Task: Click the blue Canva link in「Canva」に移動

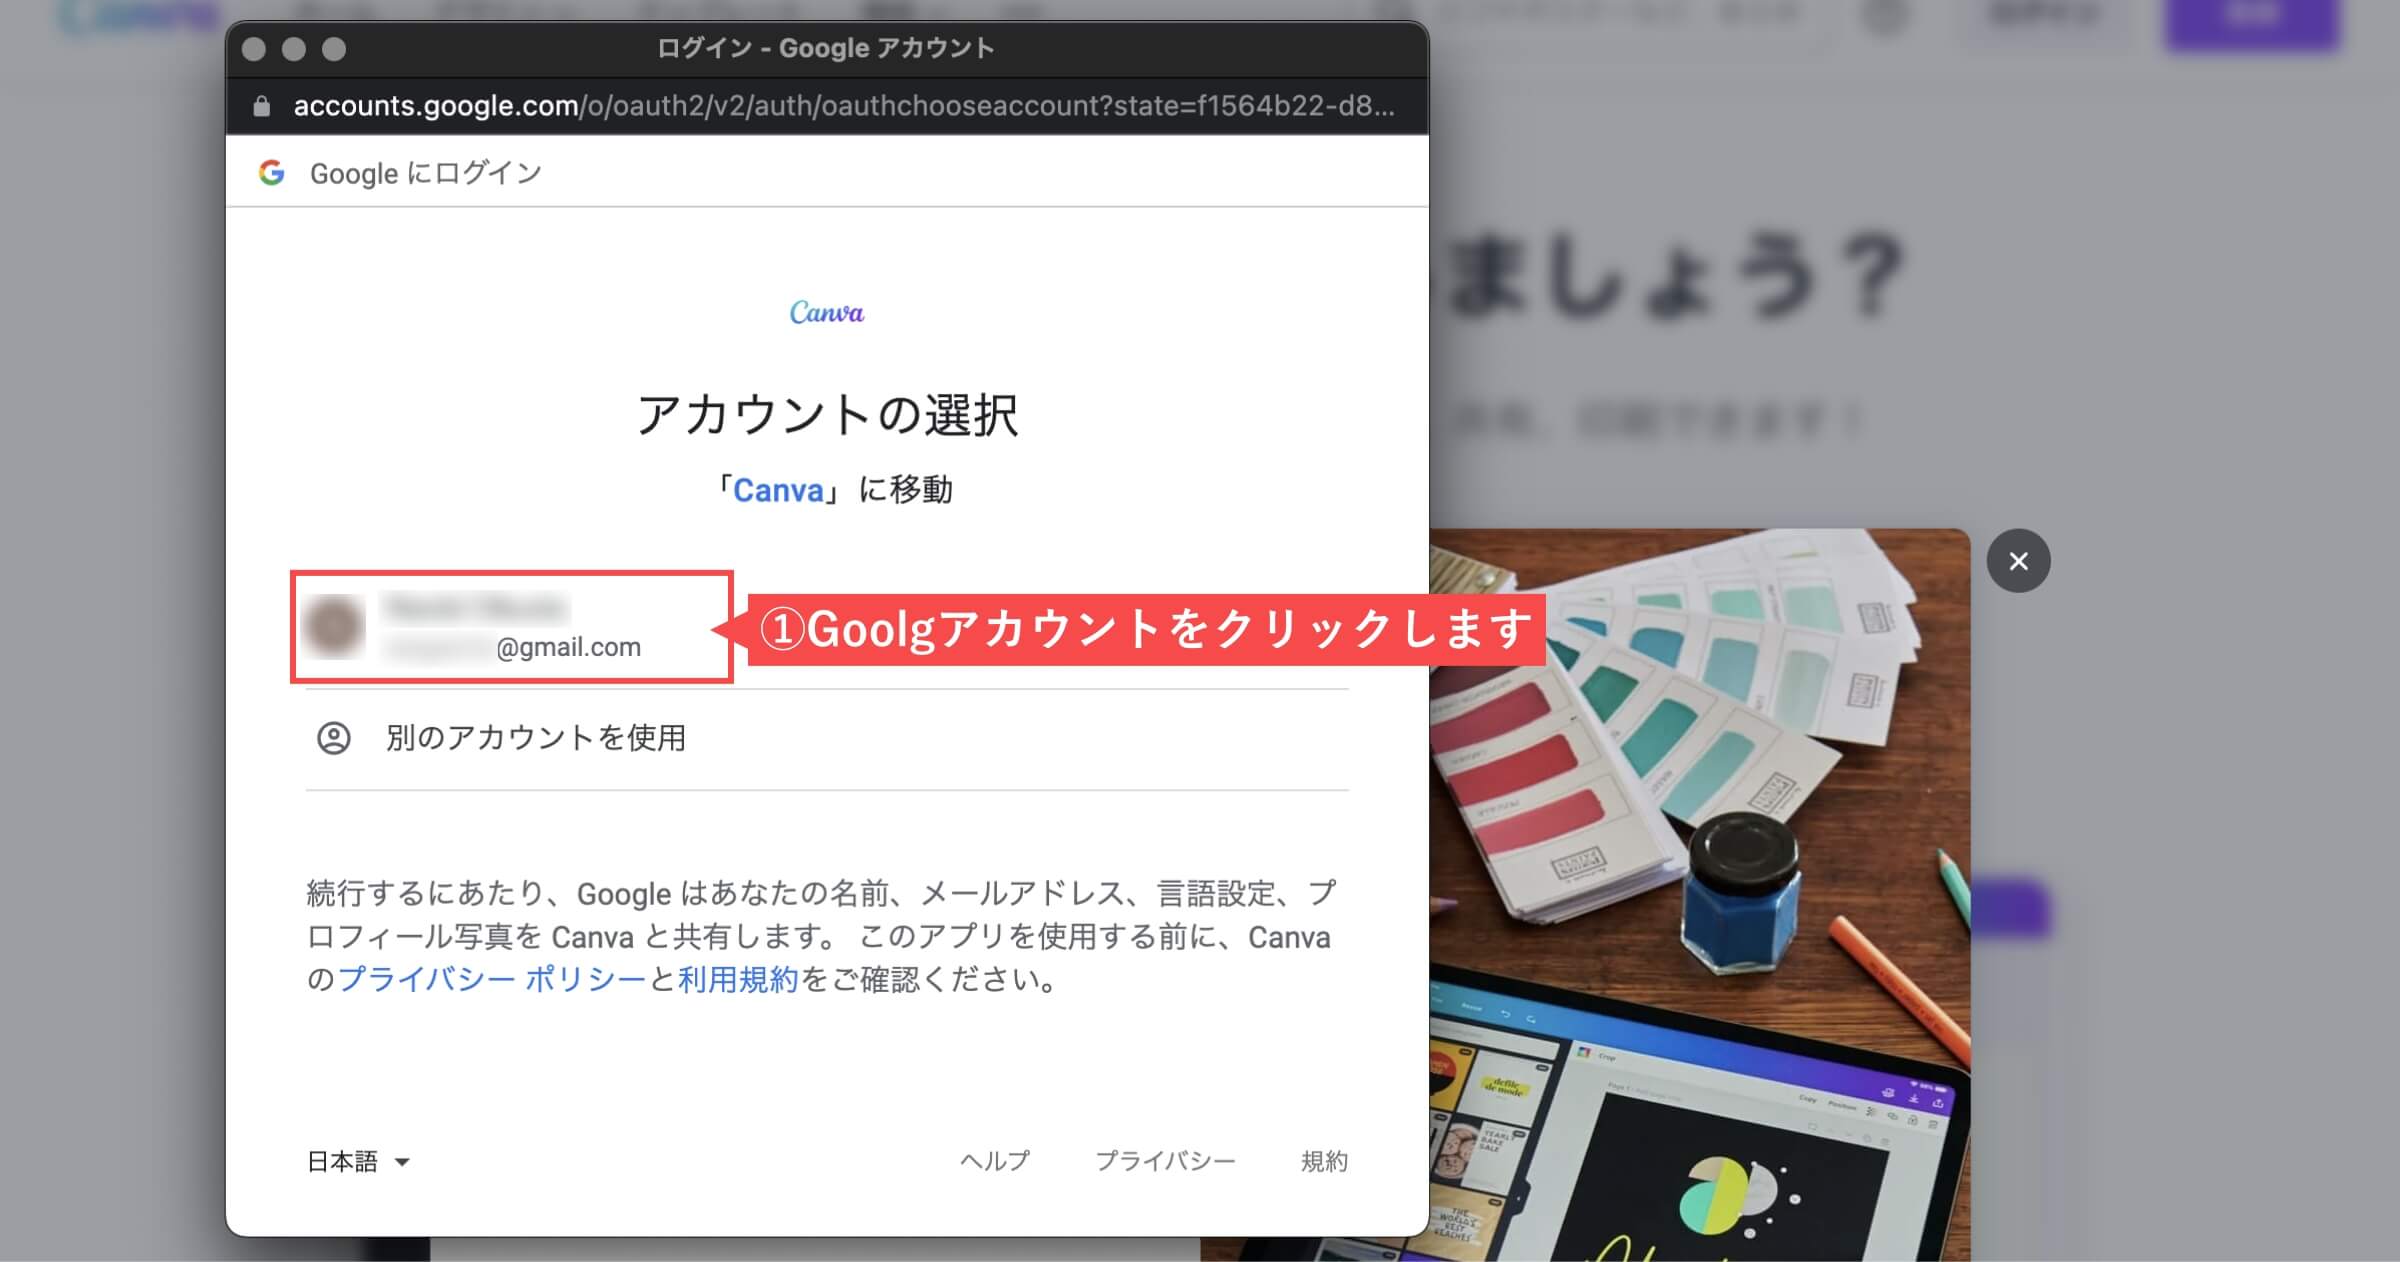Action: click(x=778, y=490)
